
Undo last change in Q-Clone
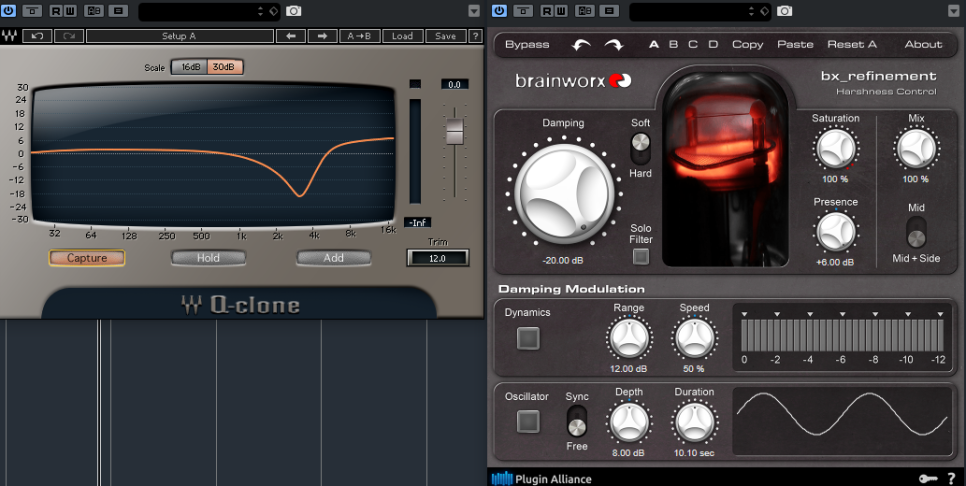point(37,36)
